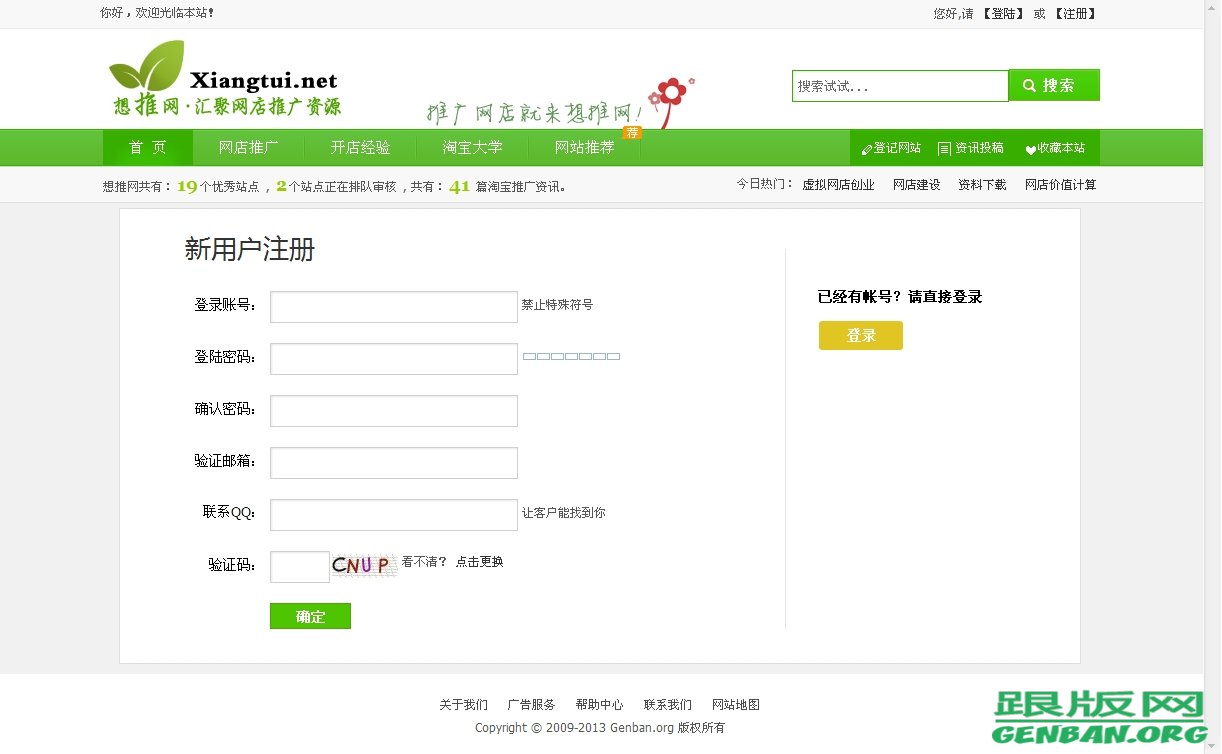Click the CNUP captcha image to refresh it
The height and width of the screenshot is (754, 1222).
(x=363, y=566)
